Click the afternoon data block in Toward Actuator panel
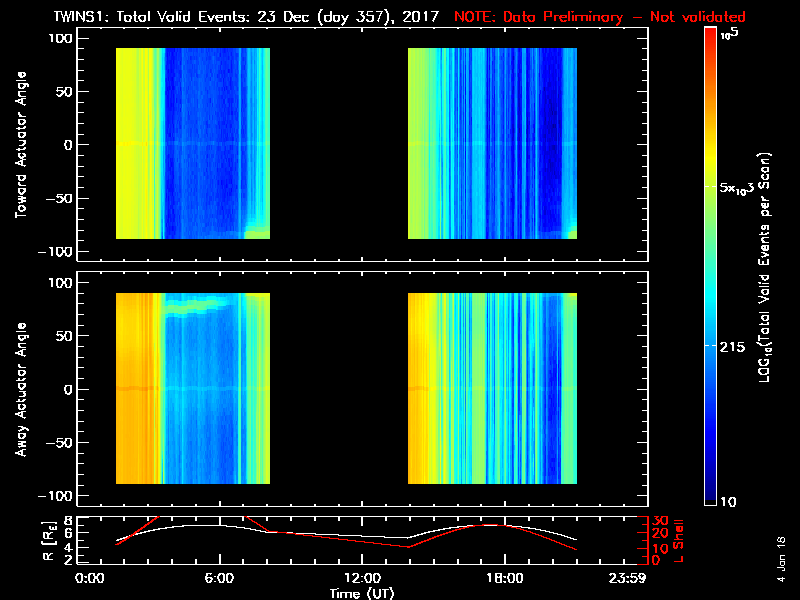 click(492, 143)
